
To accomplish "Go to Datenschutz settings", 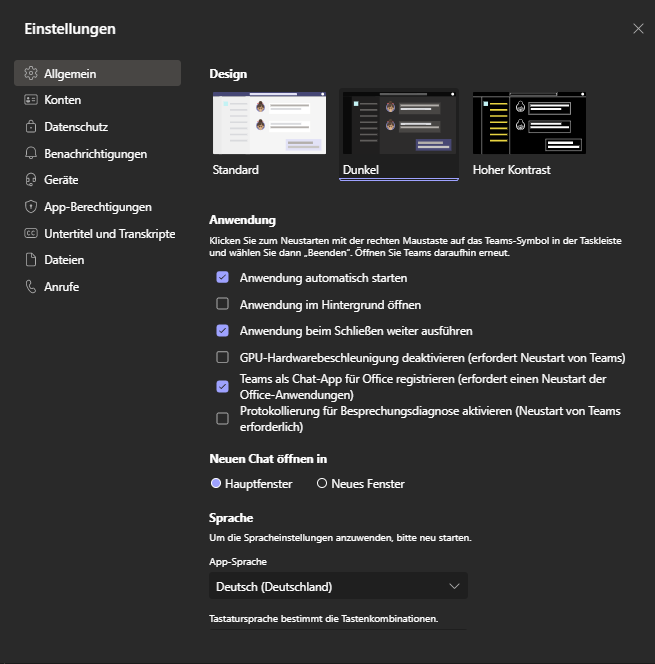I will (x=97, y=127).
